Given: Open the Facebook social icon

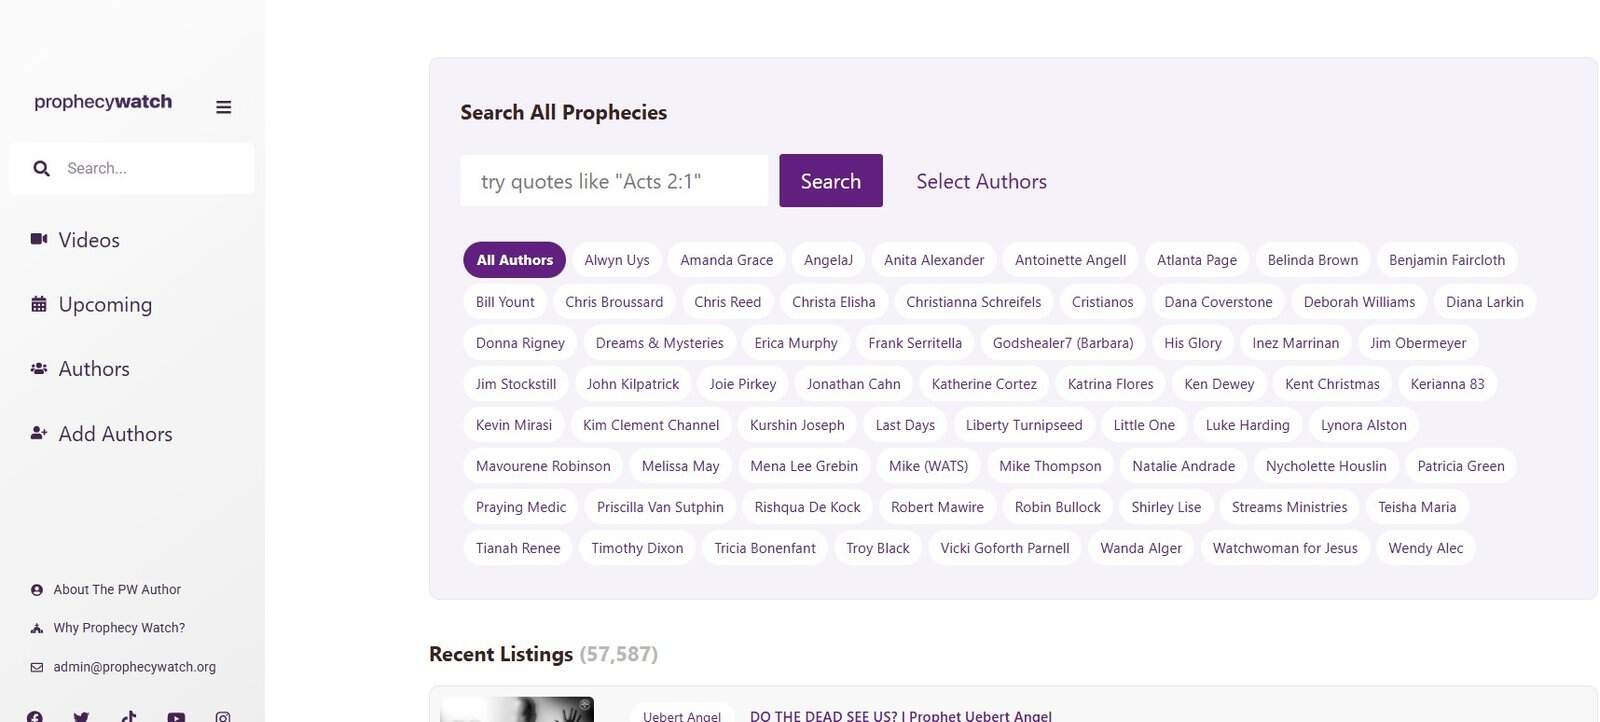Looking at the screenshot, I should click(35, 716).
